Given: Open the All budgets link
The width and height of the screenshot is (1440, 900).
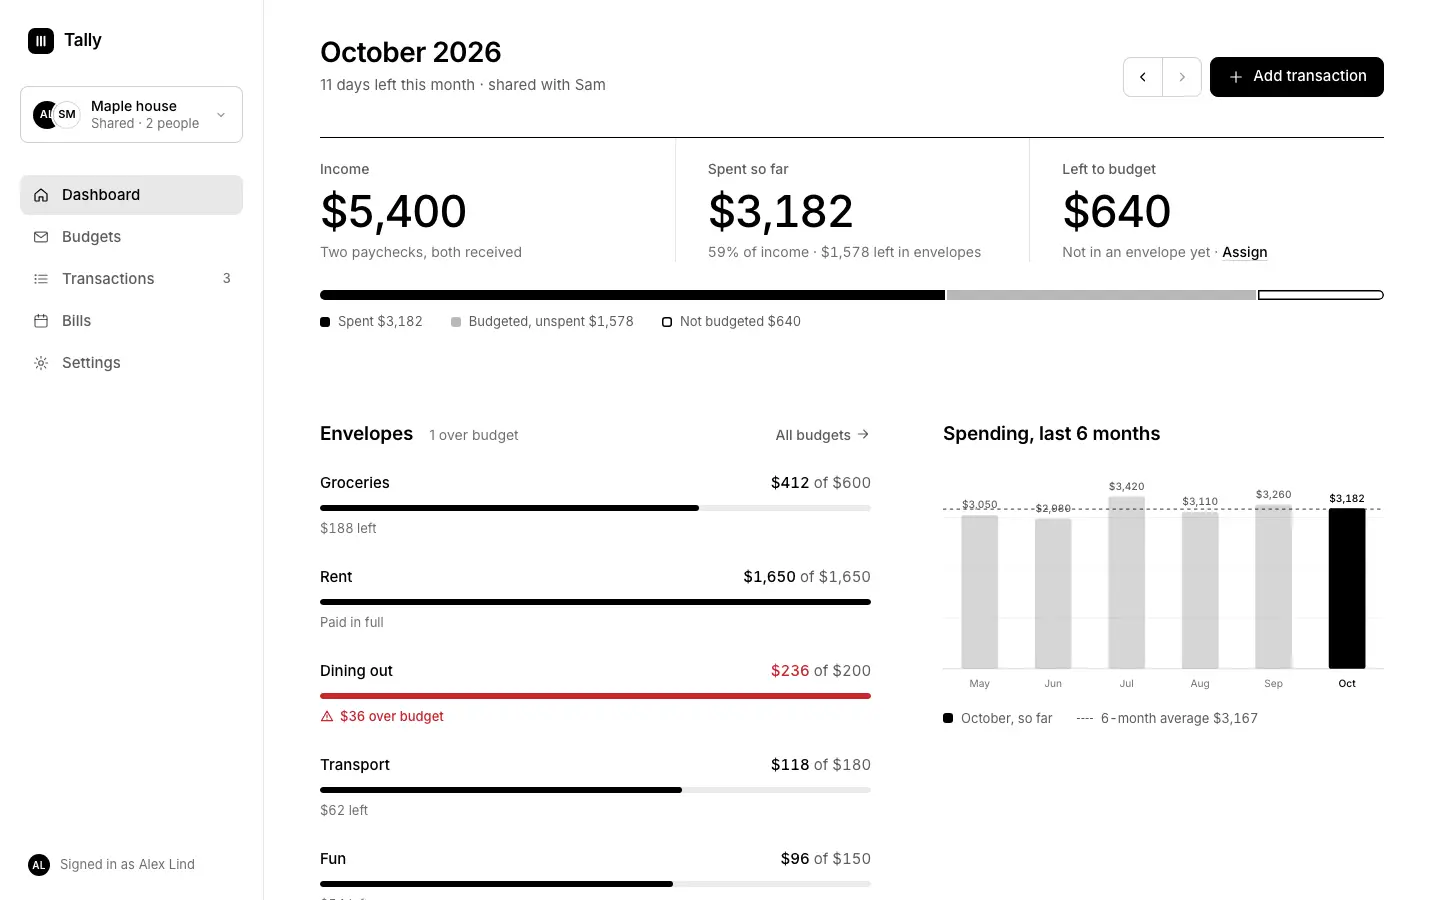Looking at the screenshot, I should 823,435.
